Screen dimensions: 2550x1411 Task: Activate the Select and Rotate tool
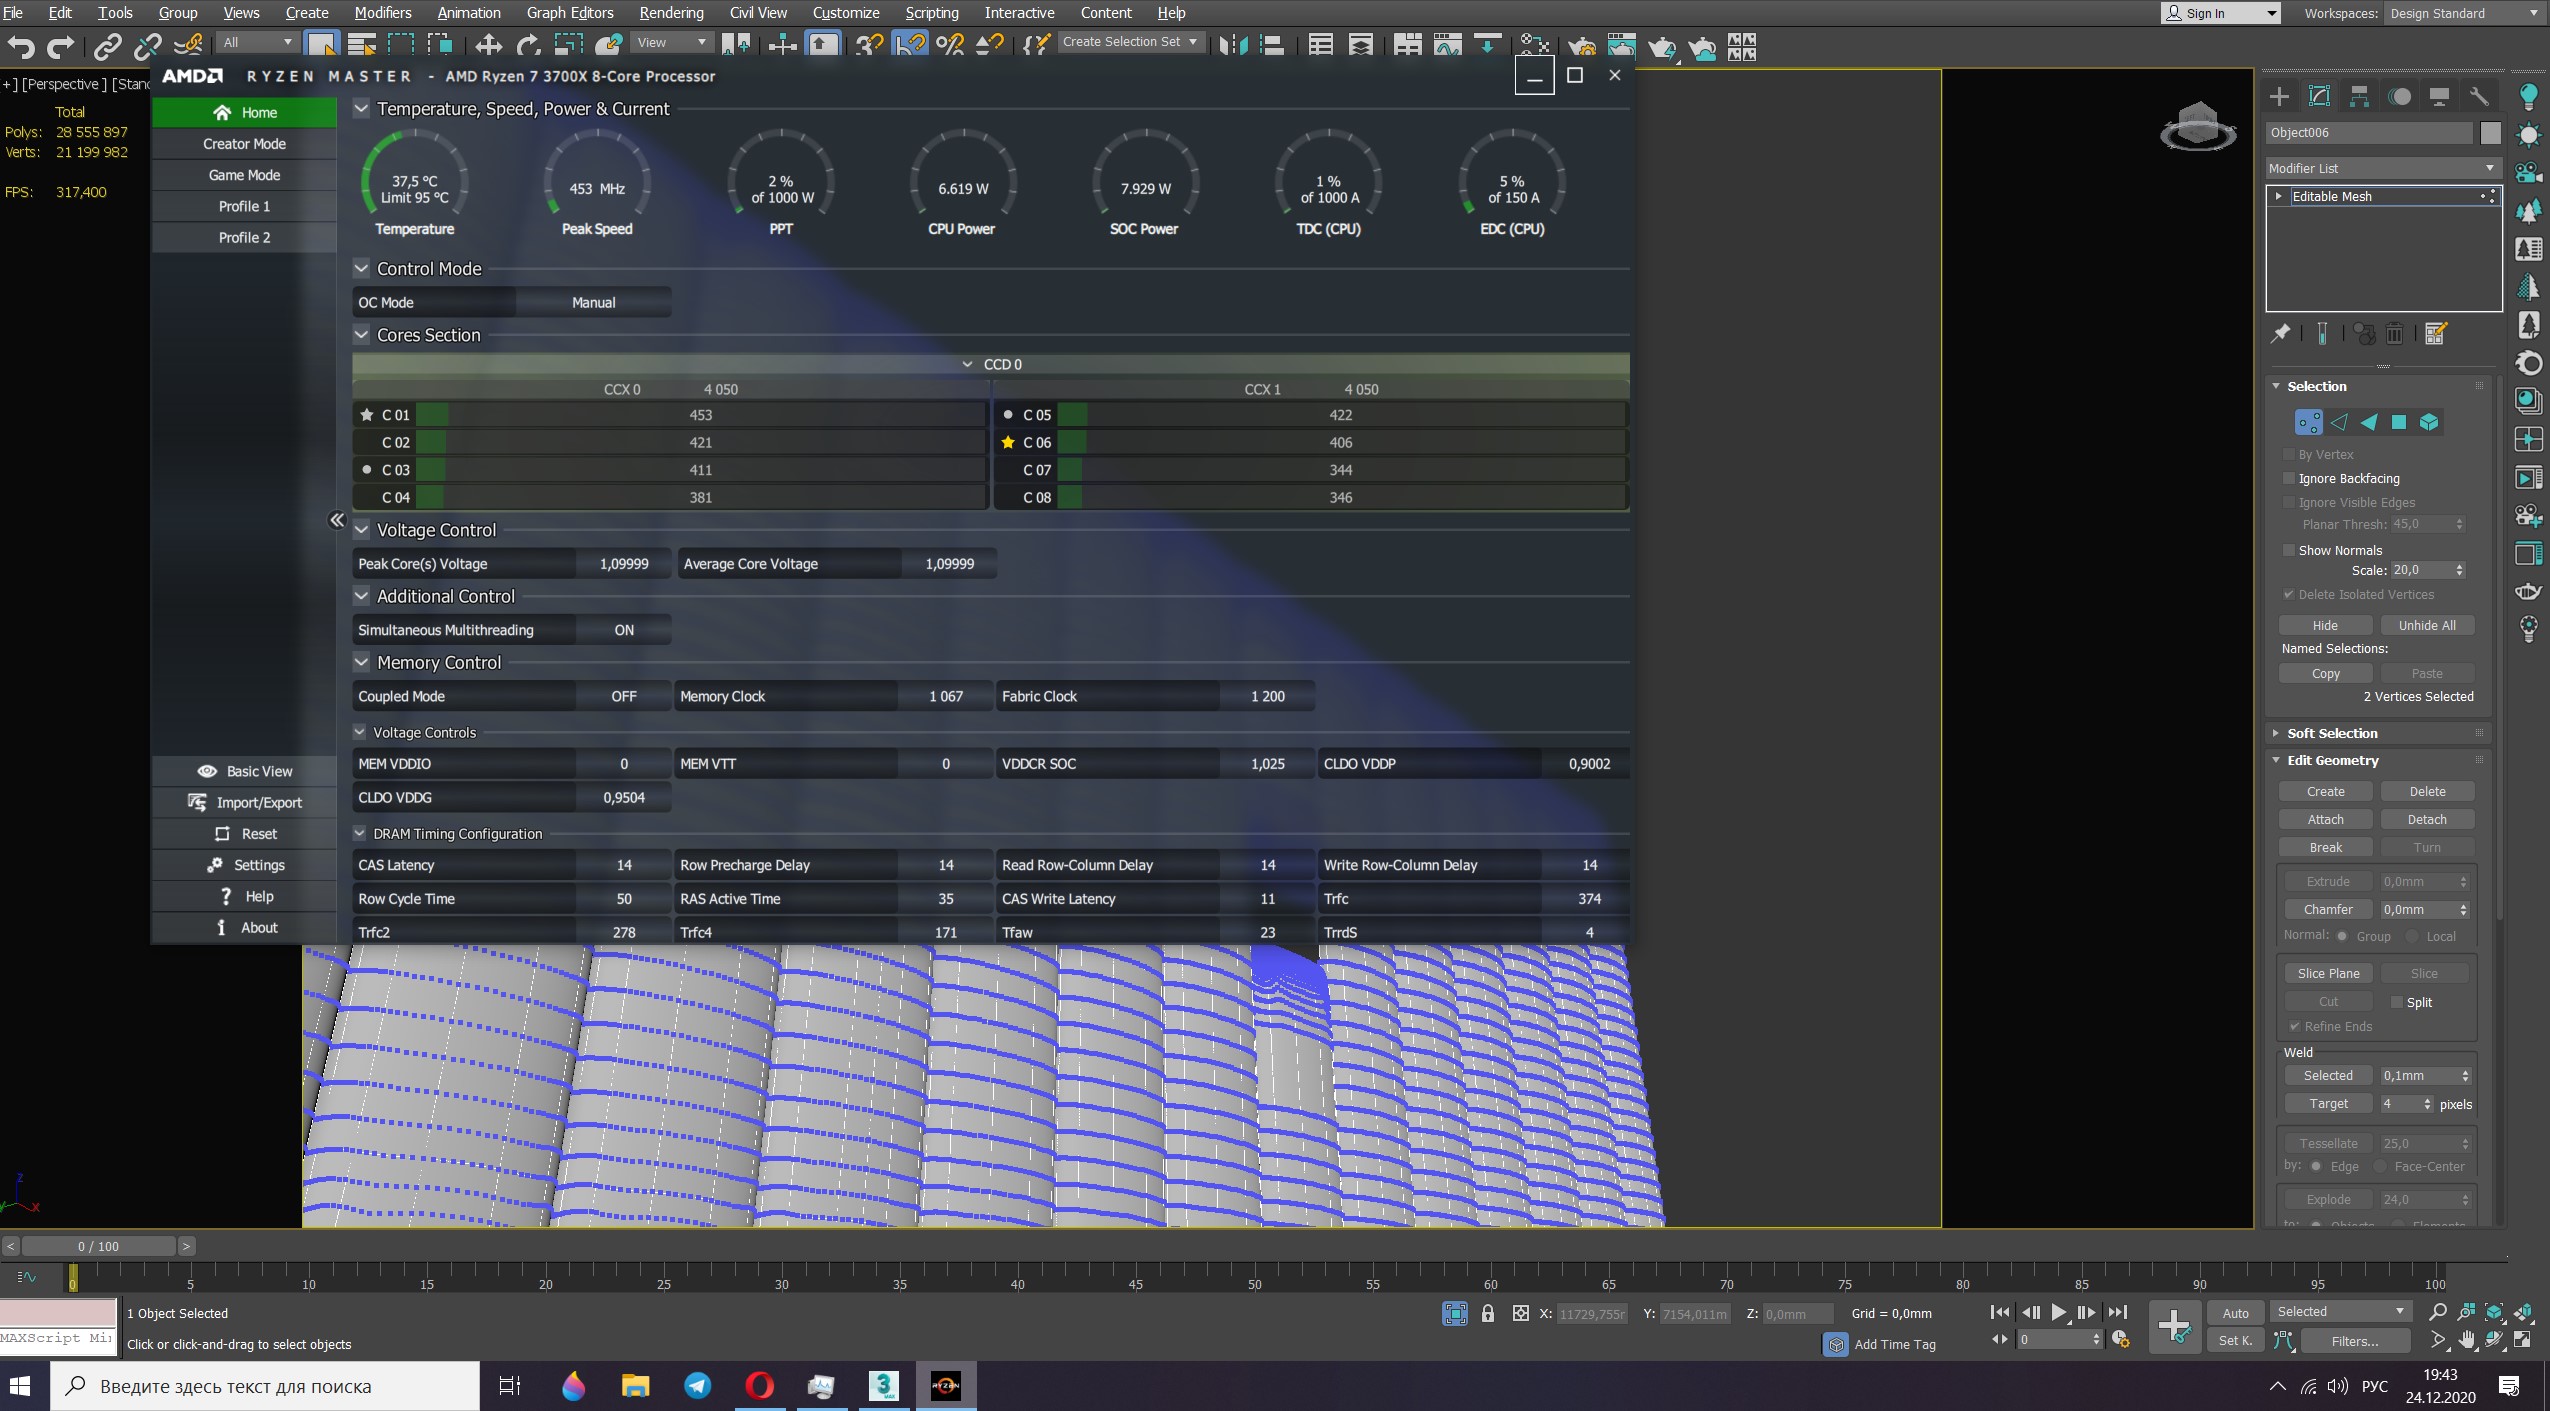pos(528,44)
